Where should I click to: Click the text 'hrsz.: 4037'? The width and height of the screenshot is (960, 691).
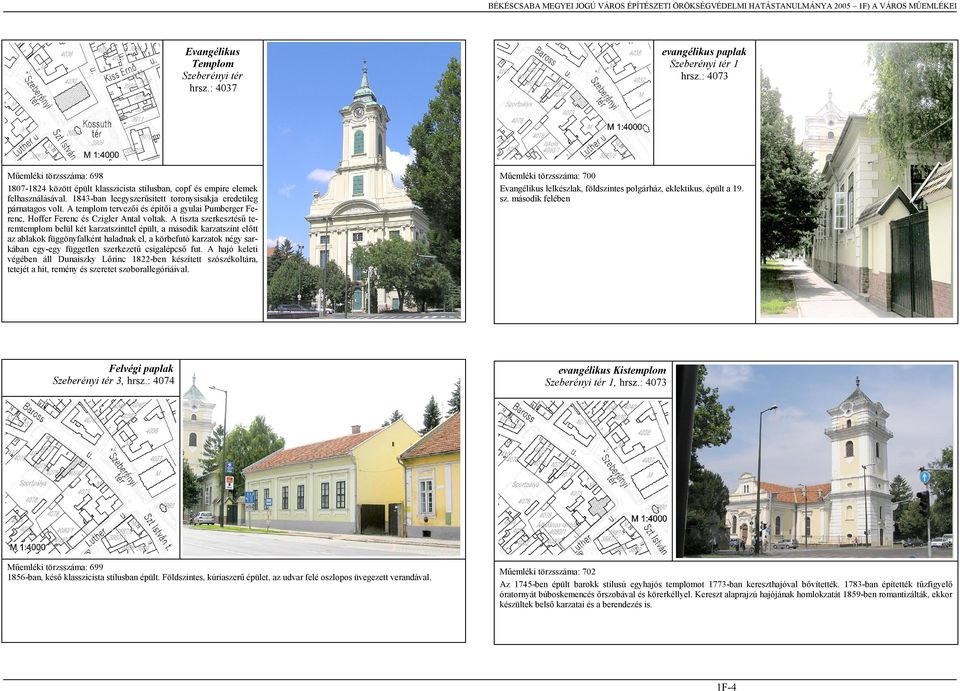click(x=212, y=88)
